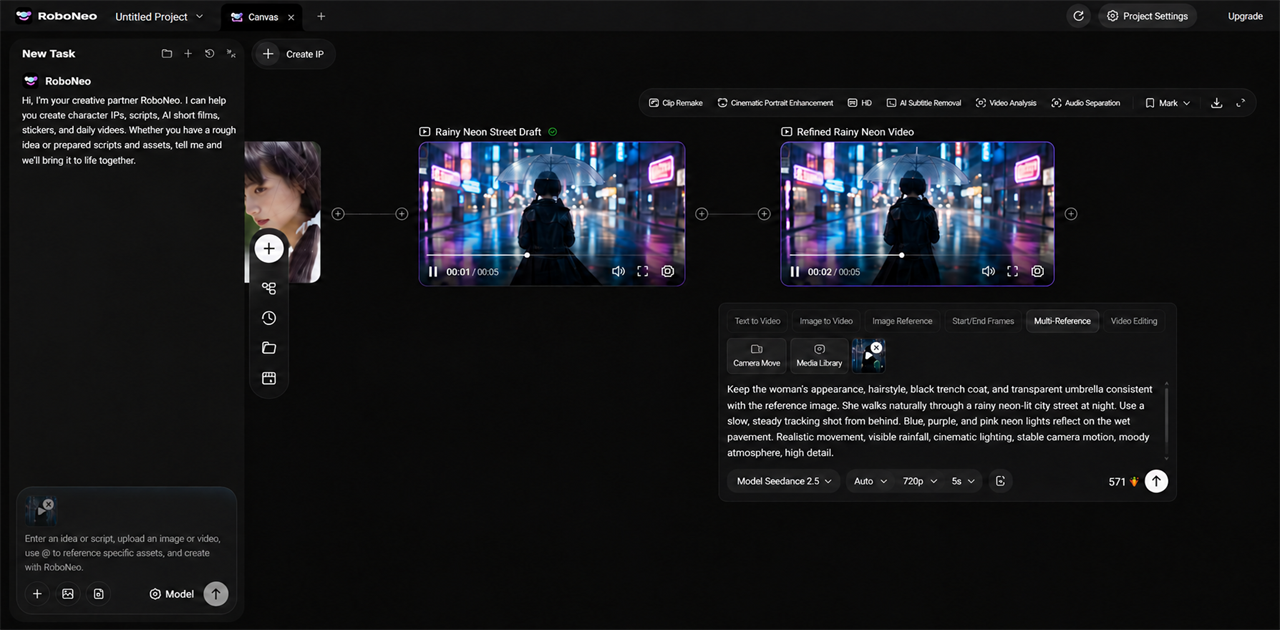This screenshot has height=630, width=1280.
Task: Switch to Image to Video tab
Action: tap(826, 321)
